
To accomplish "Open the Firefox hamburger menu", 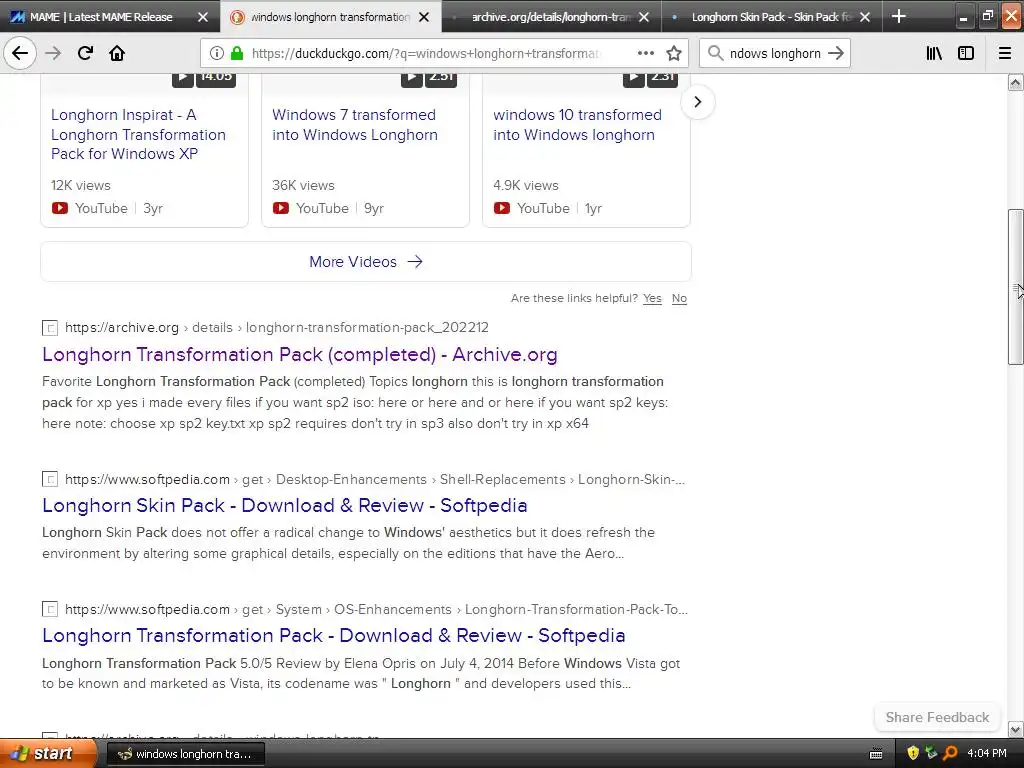I will coord(1004,54).
